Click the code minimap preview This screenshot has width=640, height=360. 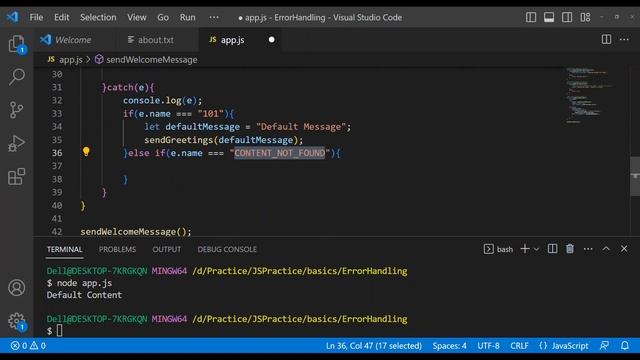tap(588, 95)
